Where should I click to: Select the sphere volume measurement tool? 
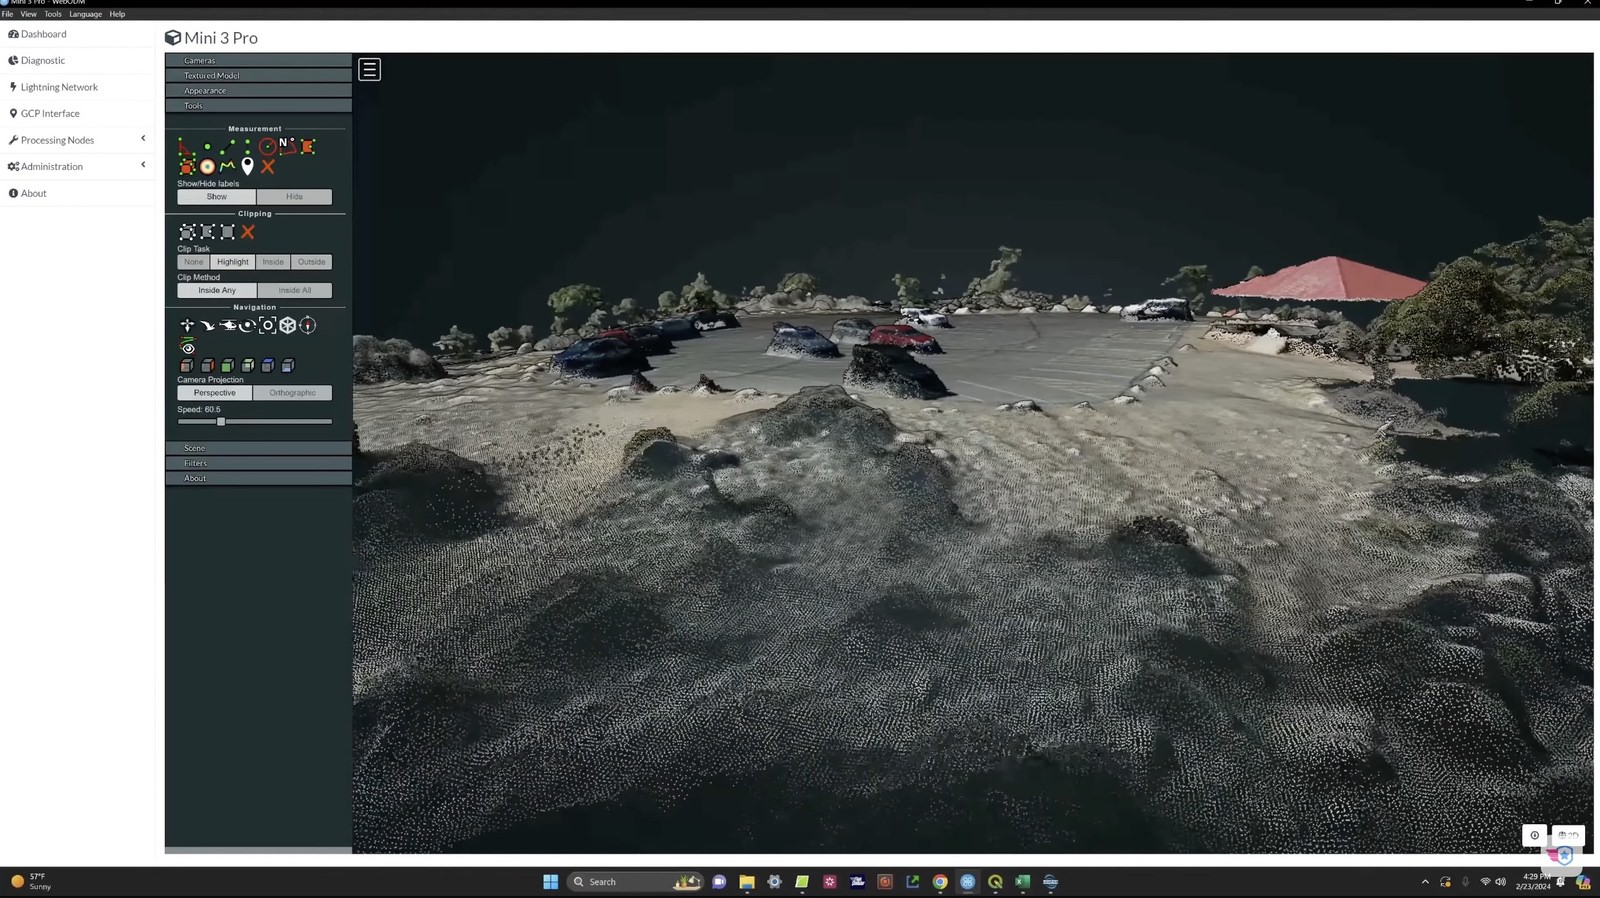[207, 167]
